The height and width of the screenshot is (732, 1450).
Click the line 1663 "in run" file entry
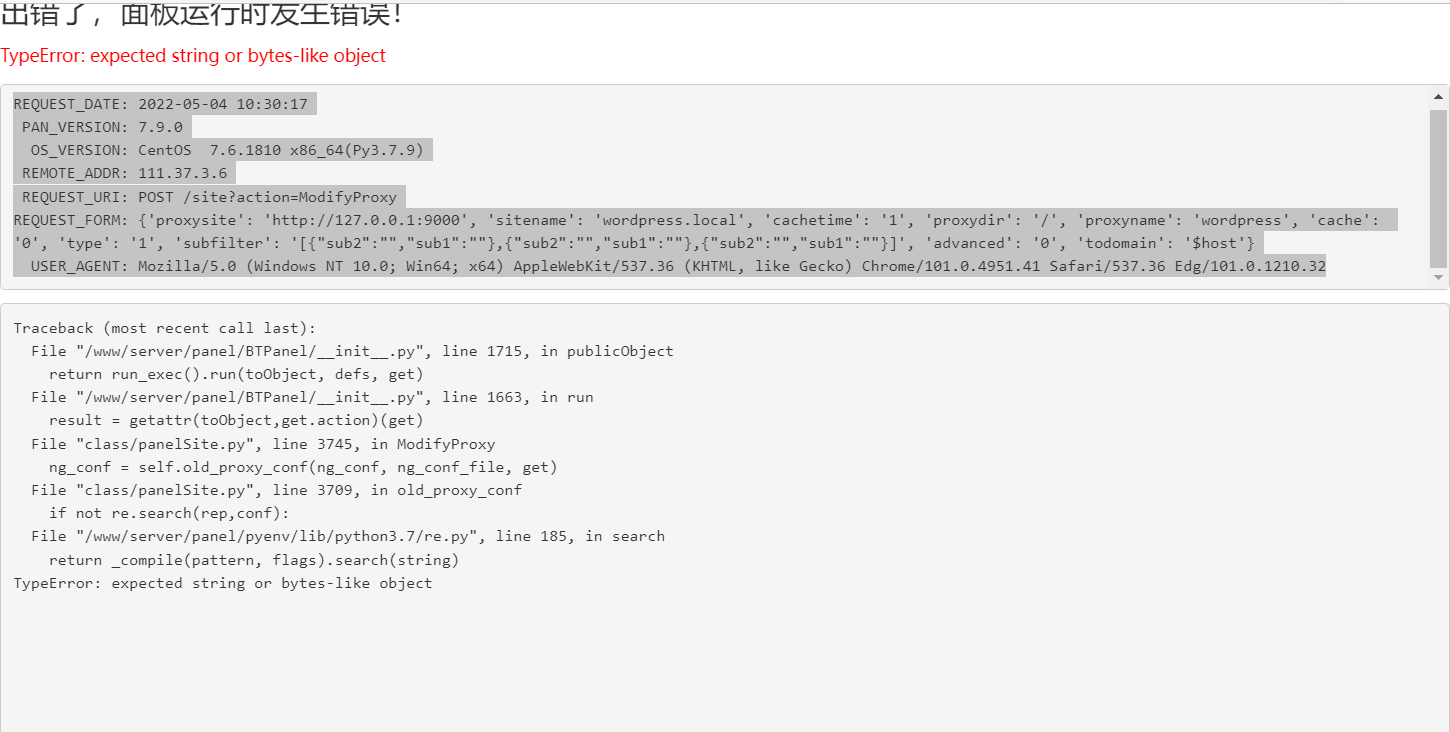[312, 397]
